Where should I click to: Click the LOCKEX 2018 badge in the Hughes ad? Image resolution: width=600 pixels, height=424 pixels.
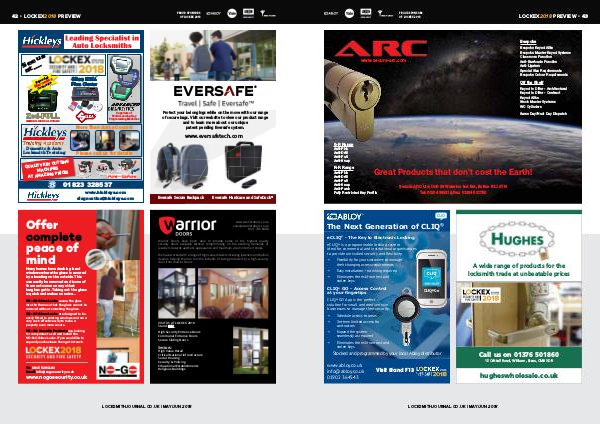point(481,295)
